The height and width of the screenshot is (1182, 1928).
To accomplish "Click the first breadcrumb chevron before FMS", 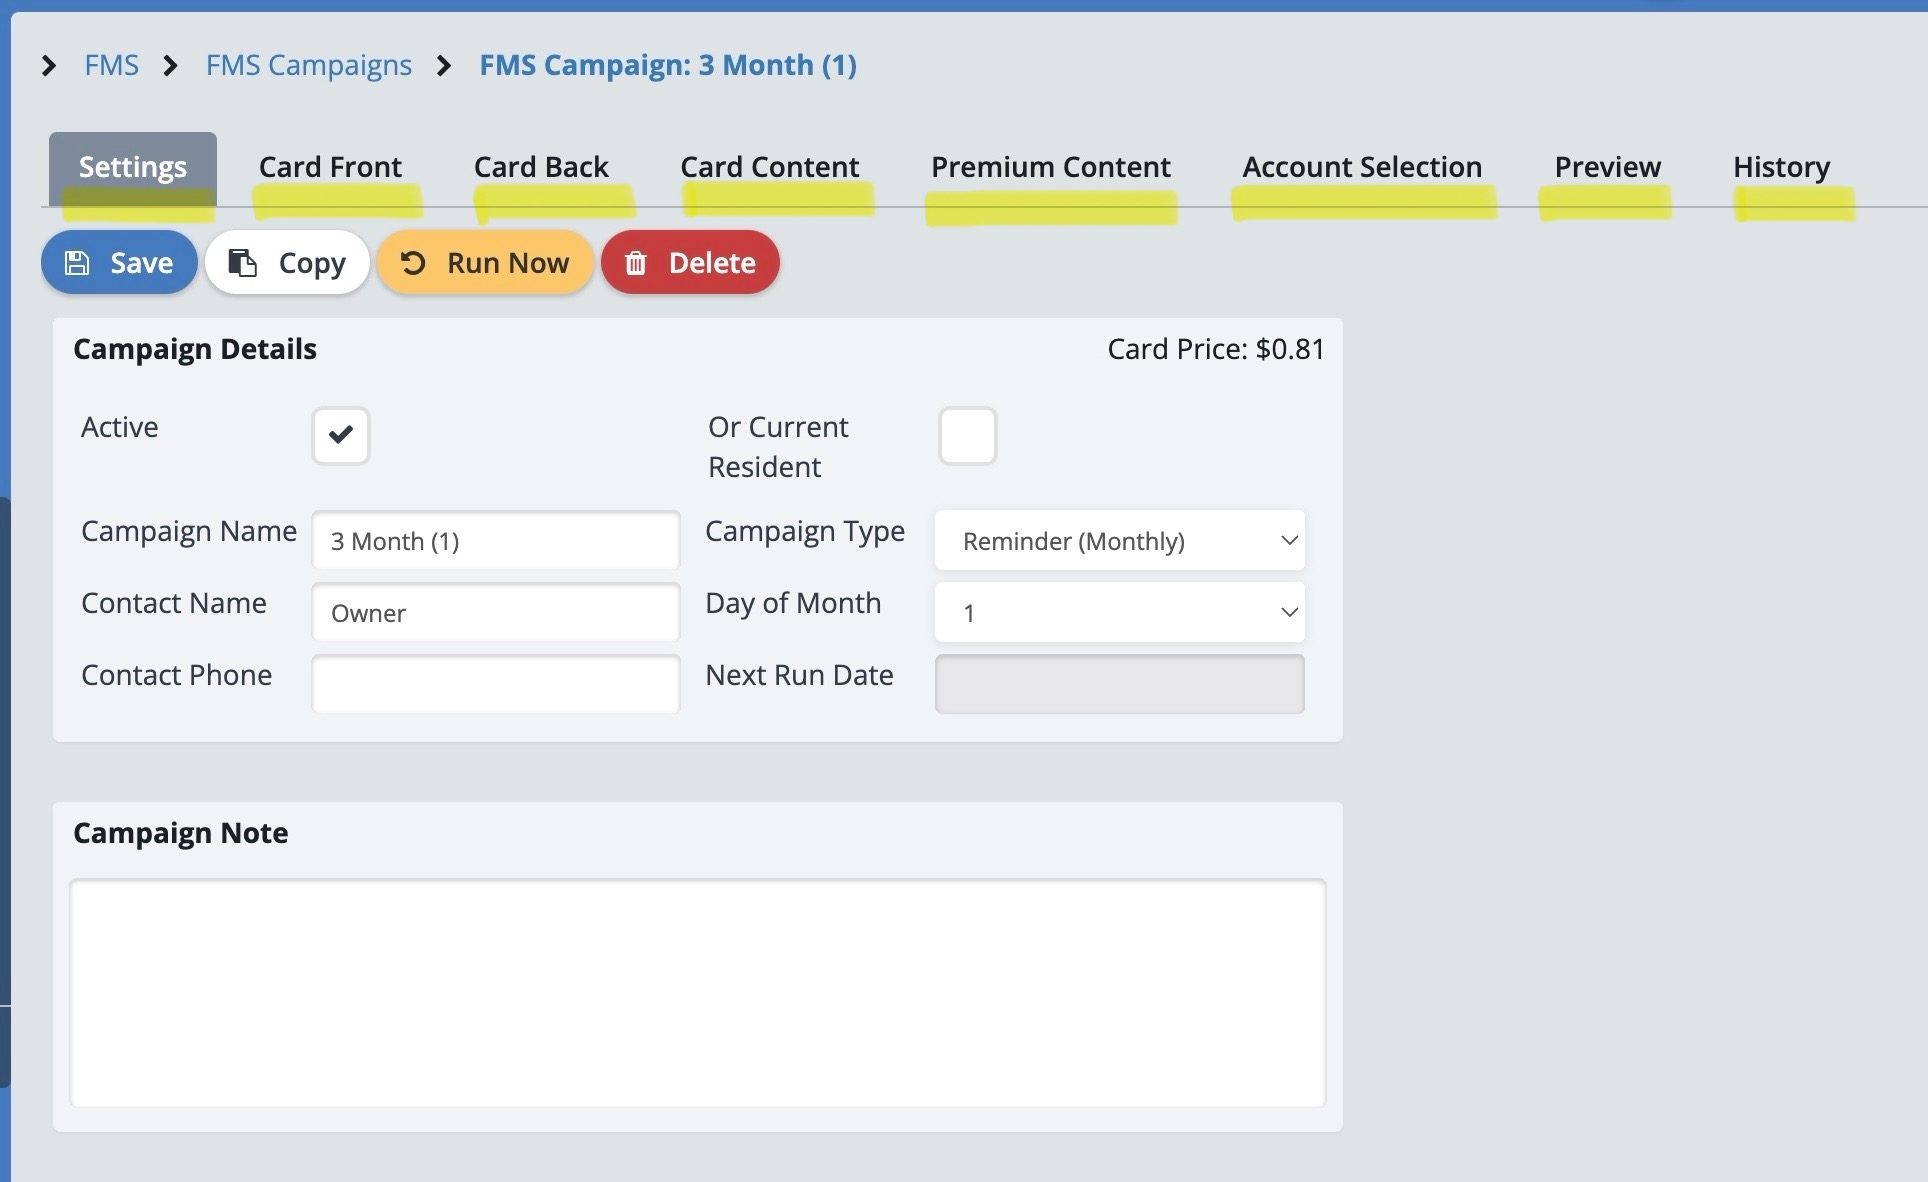I will (49, 66).
